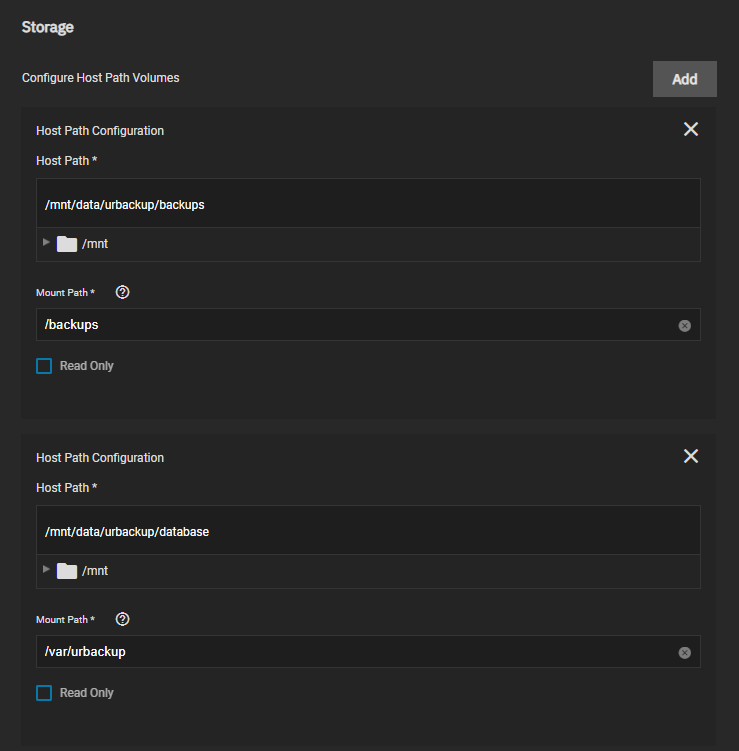The image size is (739, 751).
Task: Click into the /backups mount path input
Action: click(350, 325)
